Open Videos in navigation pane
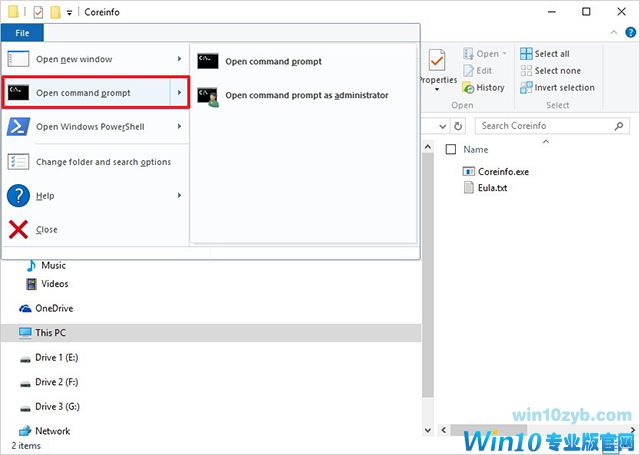 [x=47, y=284]
